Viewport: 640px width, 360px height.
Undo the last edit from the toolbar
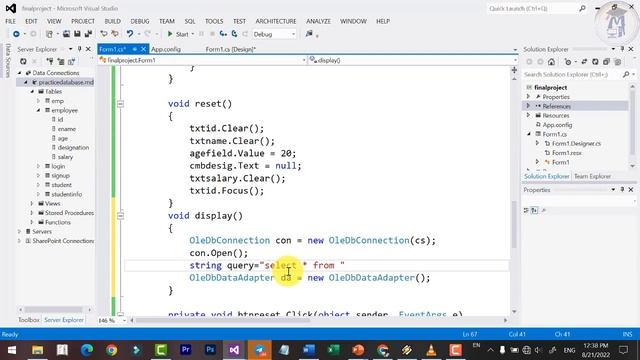pos(129,34)
